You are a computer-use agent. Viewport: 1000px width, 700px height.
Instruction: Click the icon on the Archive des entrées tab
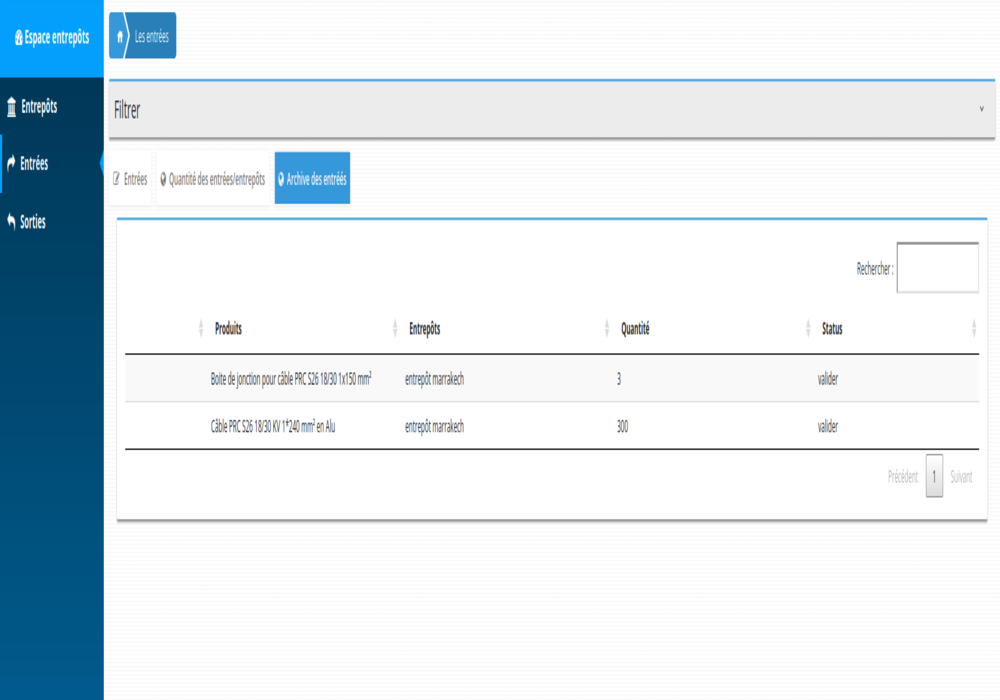[x=281, y=180]
